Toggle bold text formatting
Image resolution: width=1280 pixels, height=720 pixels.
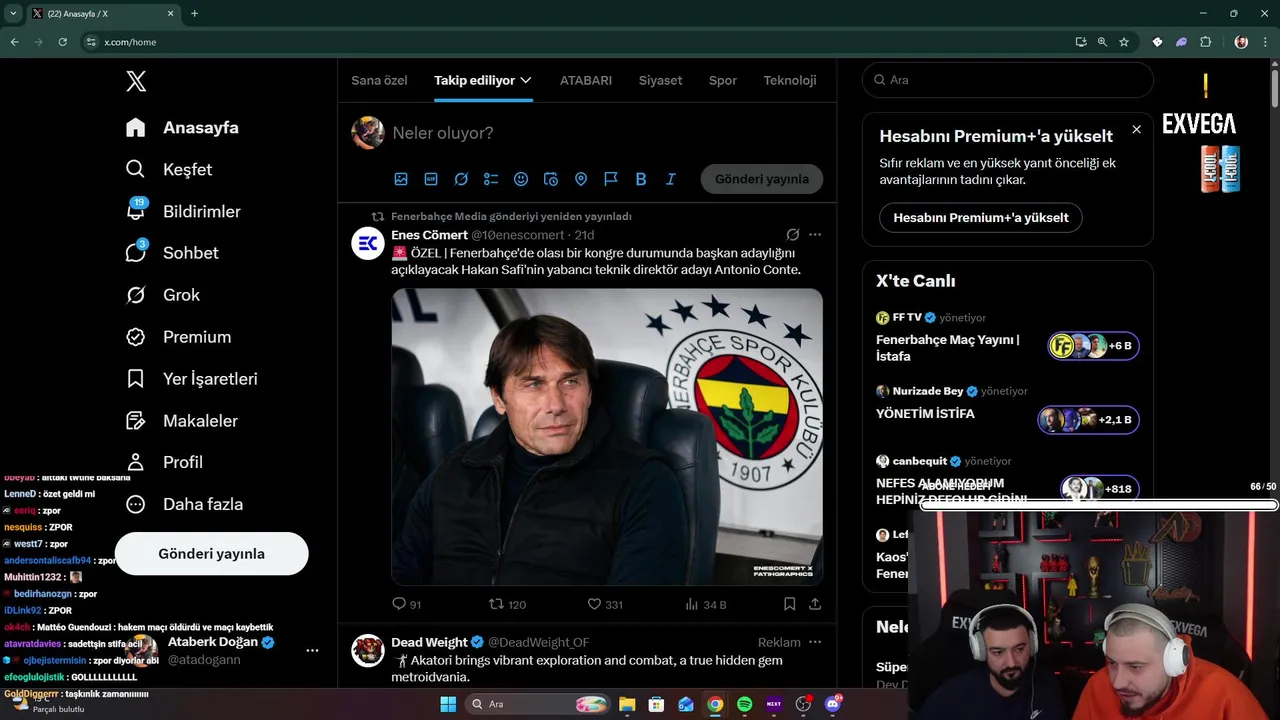click(x=641, y=179)
